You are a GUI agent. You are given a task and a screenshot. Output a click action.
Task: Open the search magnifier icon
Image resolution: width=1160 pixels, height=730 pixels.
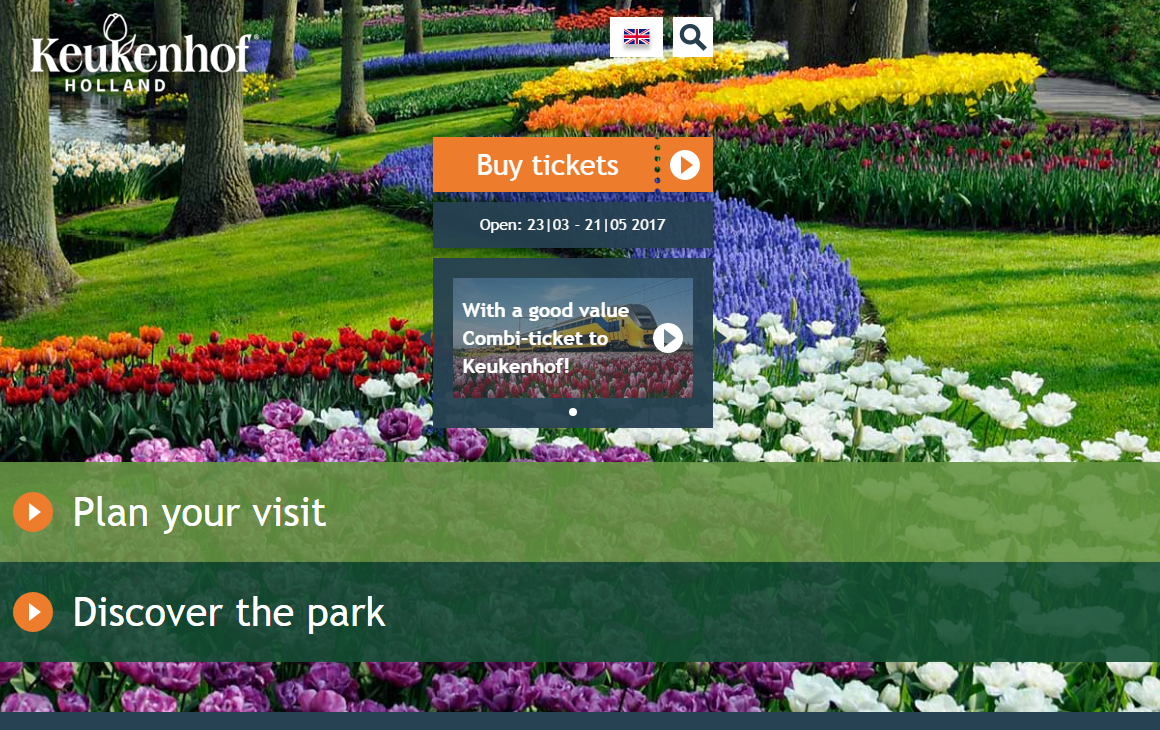point(692,37)
